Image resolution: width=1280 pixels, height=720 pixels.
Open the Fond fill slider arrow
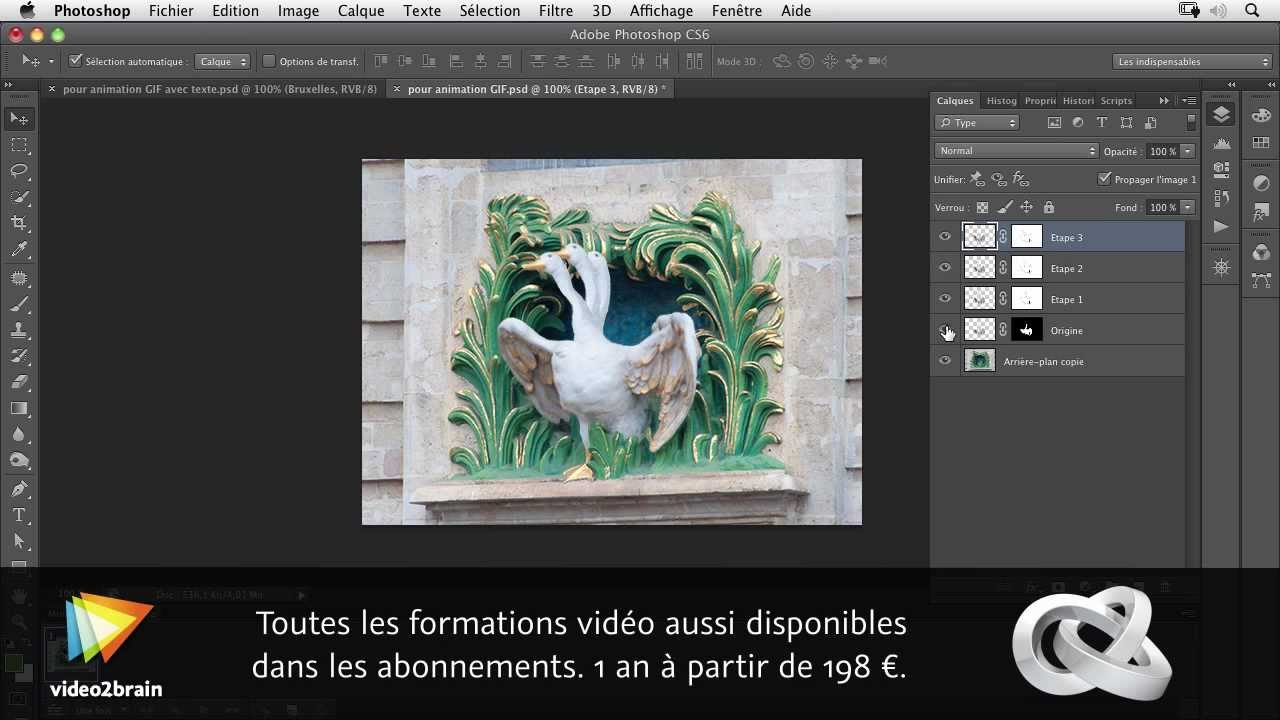[x=1187, y=207]
